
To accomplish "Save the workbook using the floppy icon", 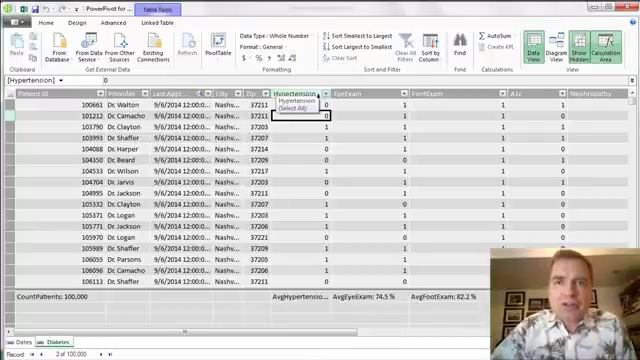I will 36,9.
